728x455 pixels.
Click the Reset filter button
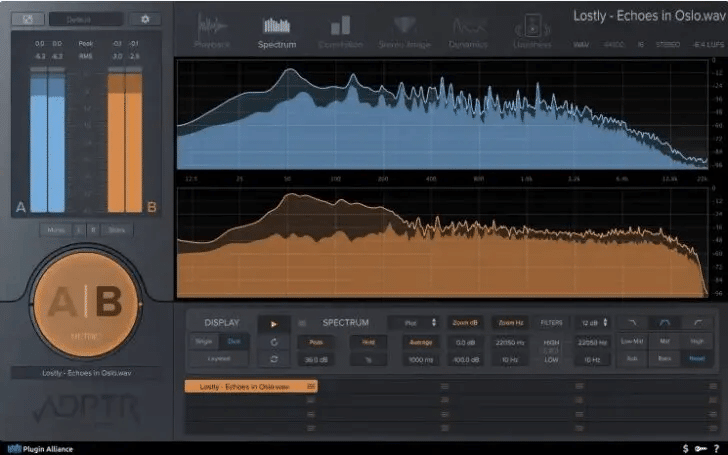[697, 359]
